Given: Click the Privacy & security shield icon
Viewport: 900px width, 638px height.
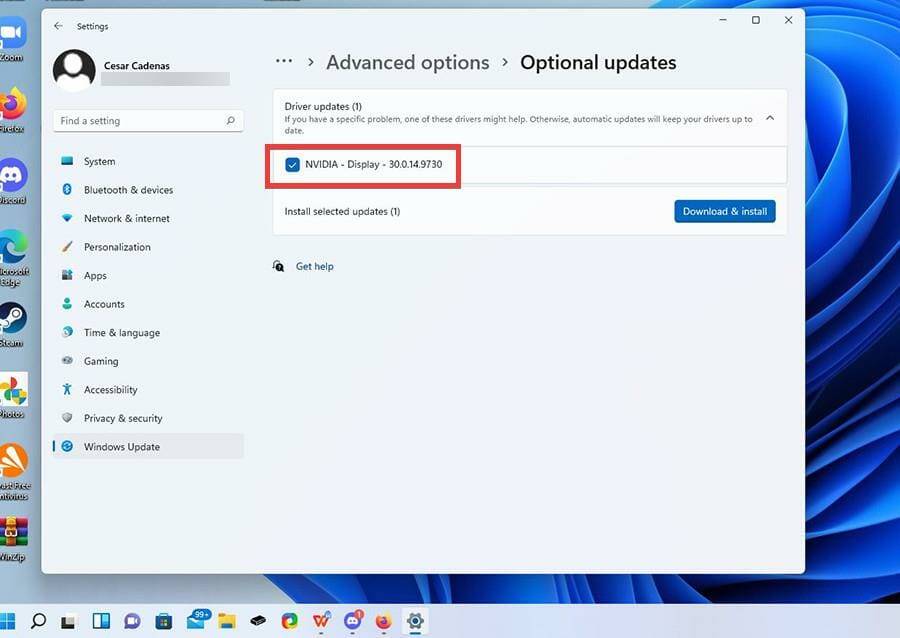Looking at the screenshot, I should [x=67, y=418].
